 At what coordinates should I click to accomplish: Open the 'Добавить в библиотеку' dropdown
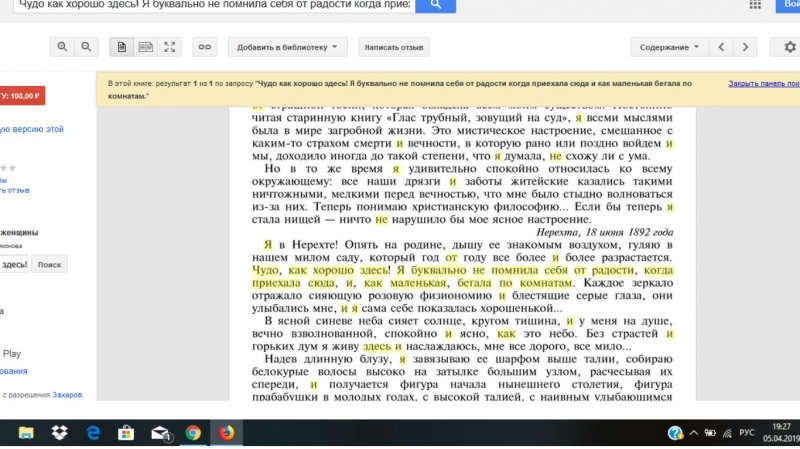tap(287, 47)
